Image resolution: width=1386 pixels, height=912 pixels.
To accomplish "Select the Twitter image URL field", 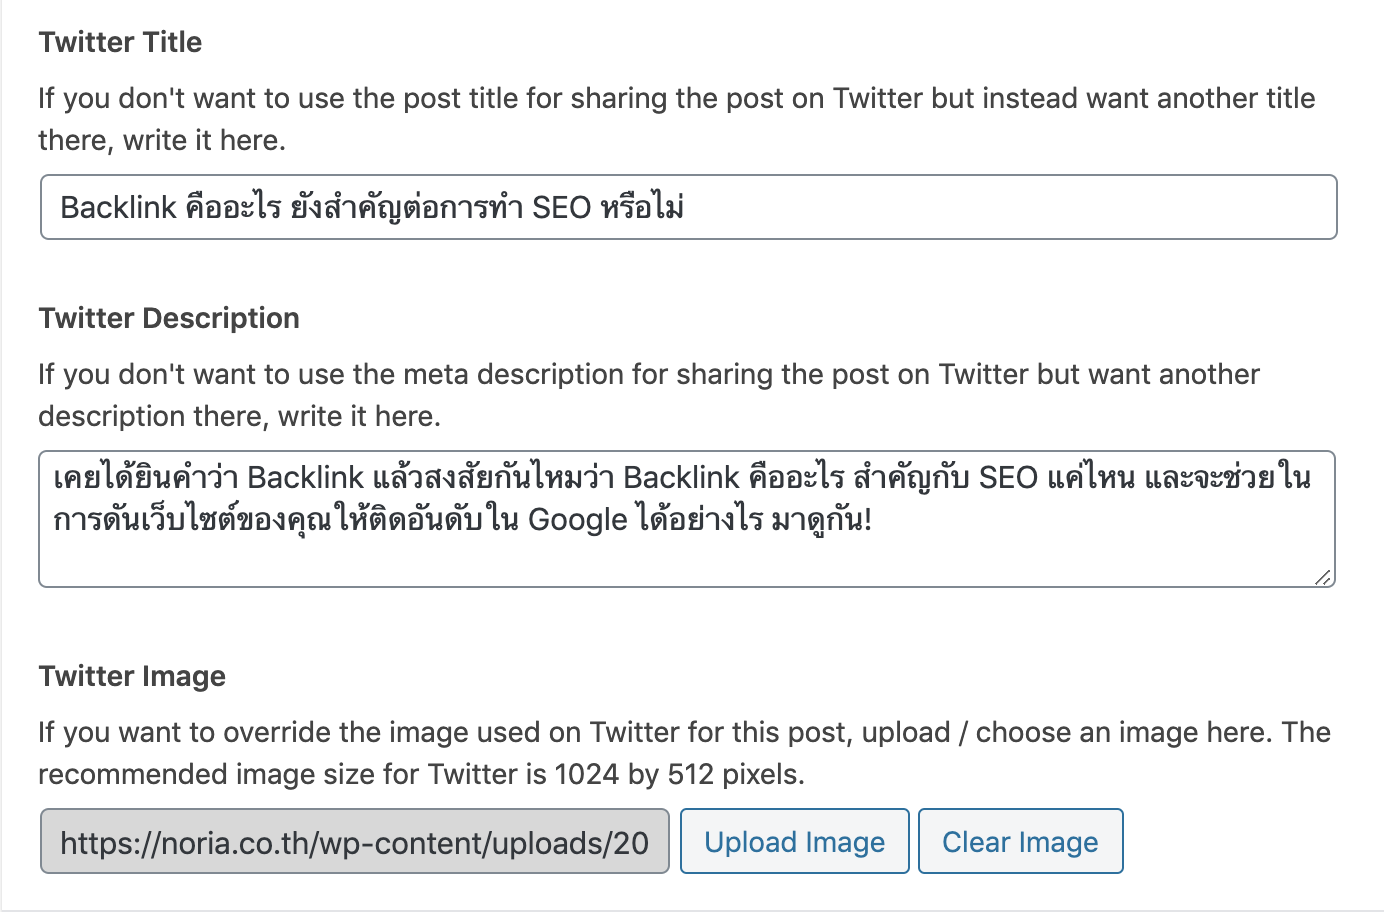I will [x=355, y=842].
